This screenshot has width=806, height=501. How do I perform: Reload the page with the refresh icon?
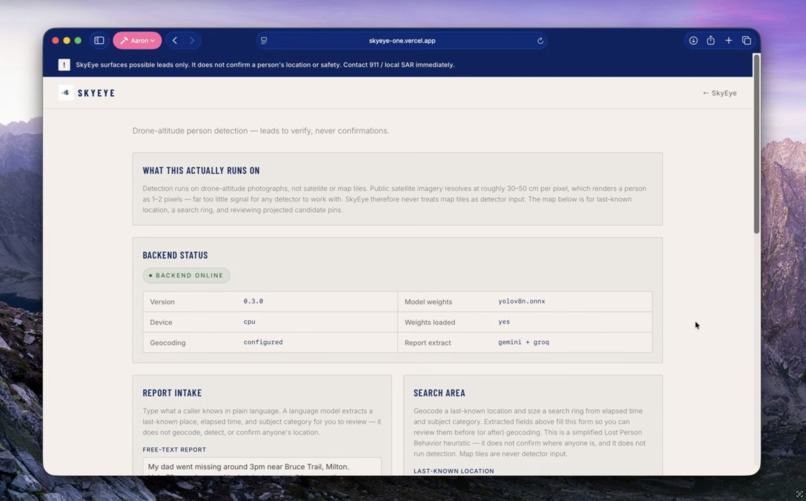pyautogui.click(x=540, y=41)
